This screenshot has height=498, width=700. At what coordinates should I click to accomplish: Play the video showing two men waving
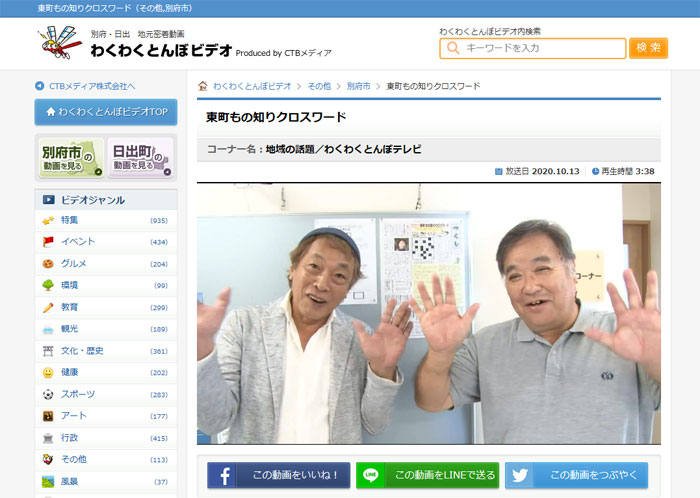(429, 314)
